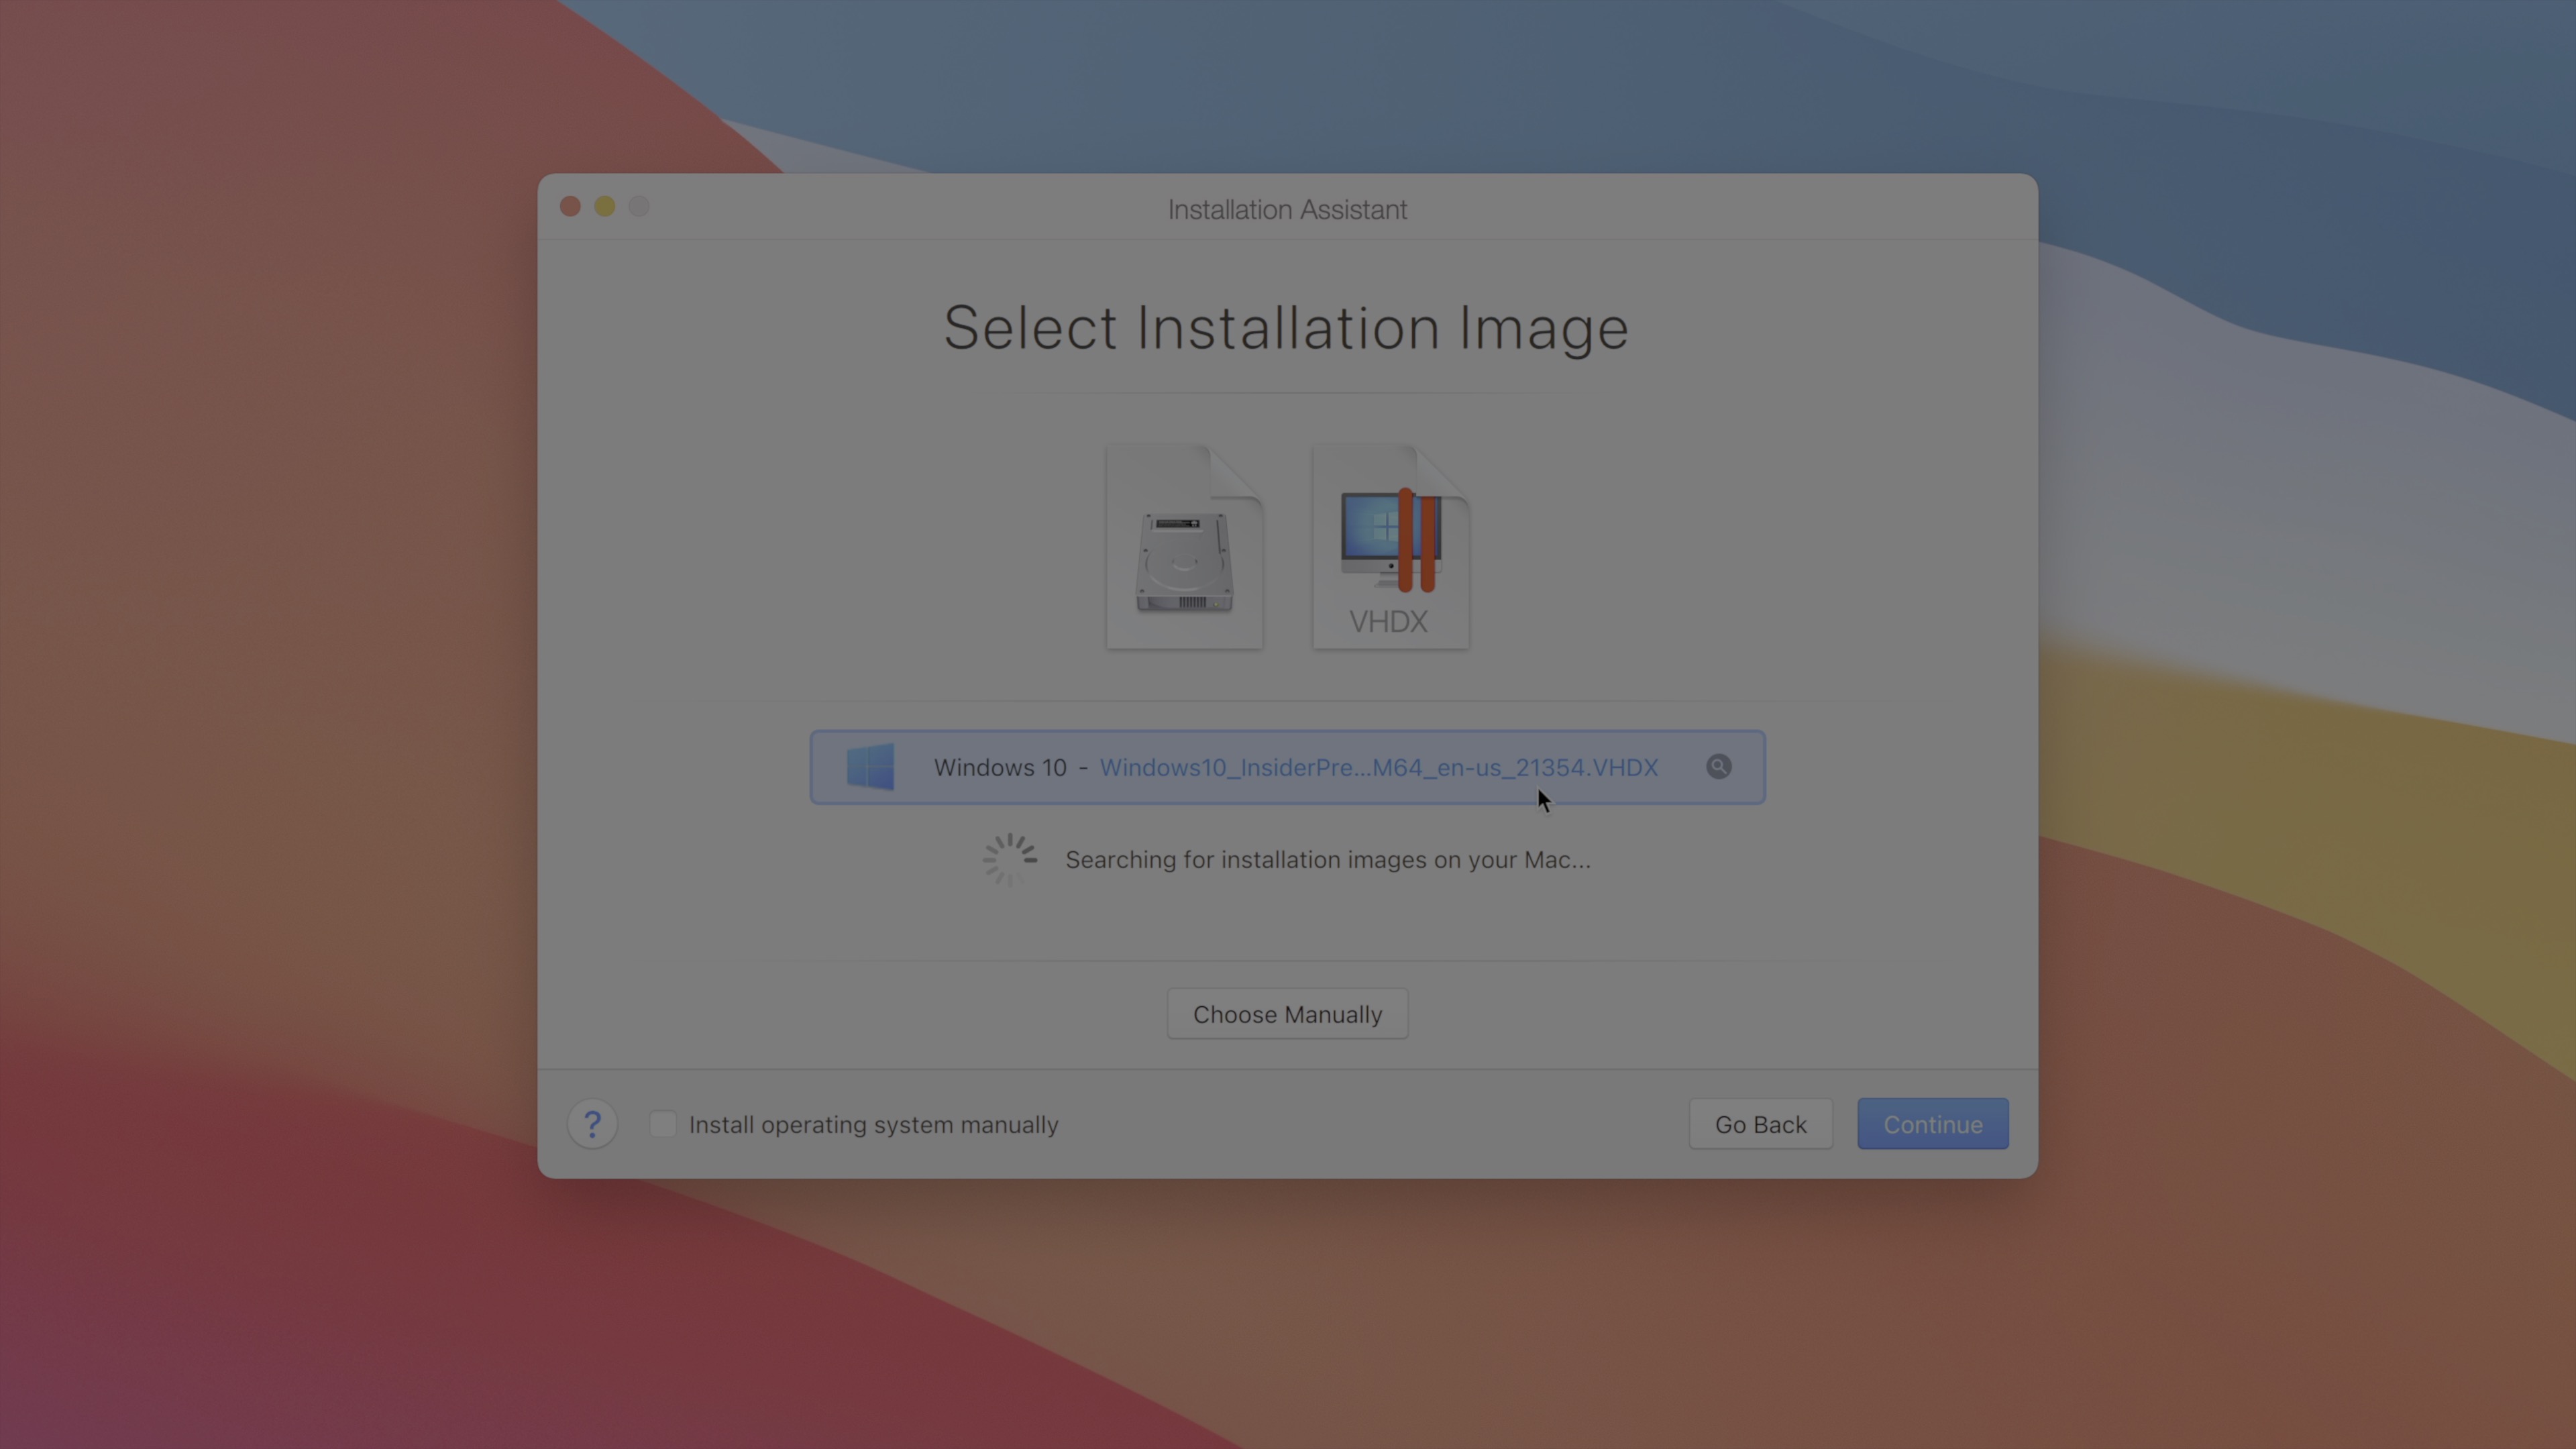Viewport: 2576px width, 1449px height.
Task: Click the grayed-out zoom window button
Action: tap(639, 207)
